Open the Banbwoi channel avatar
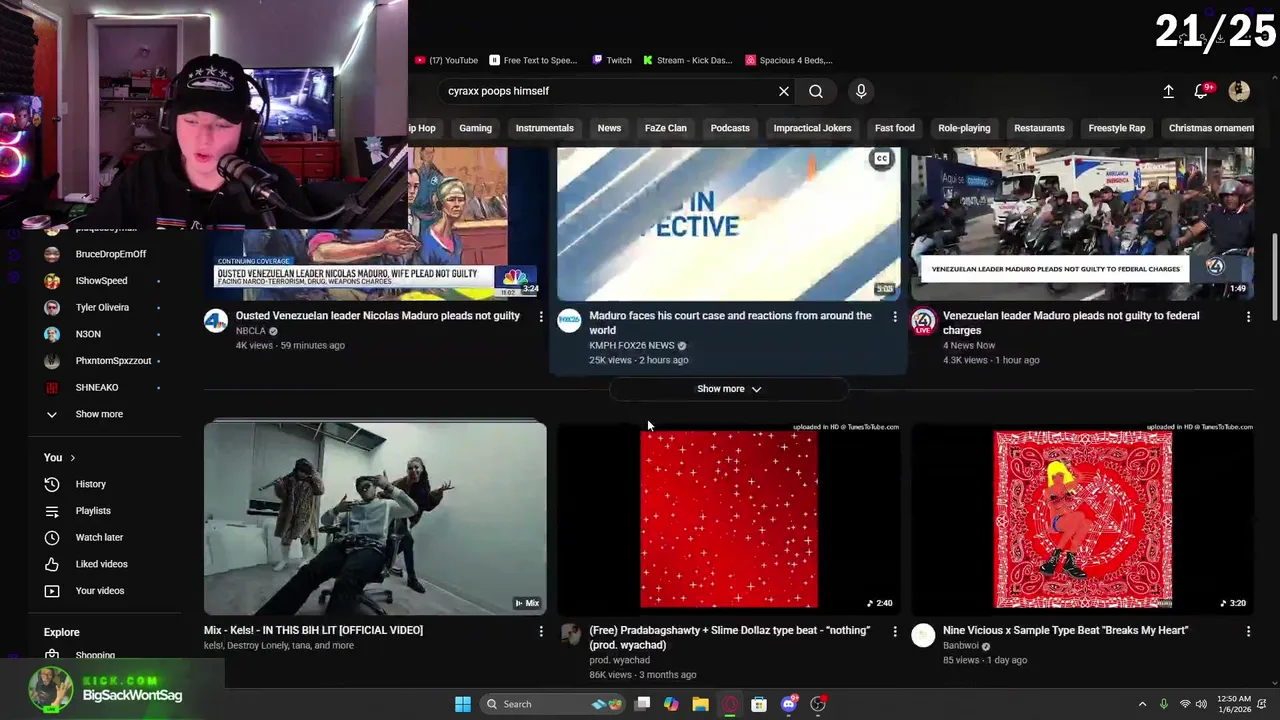 click(x=923, y=636)
